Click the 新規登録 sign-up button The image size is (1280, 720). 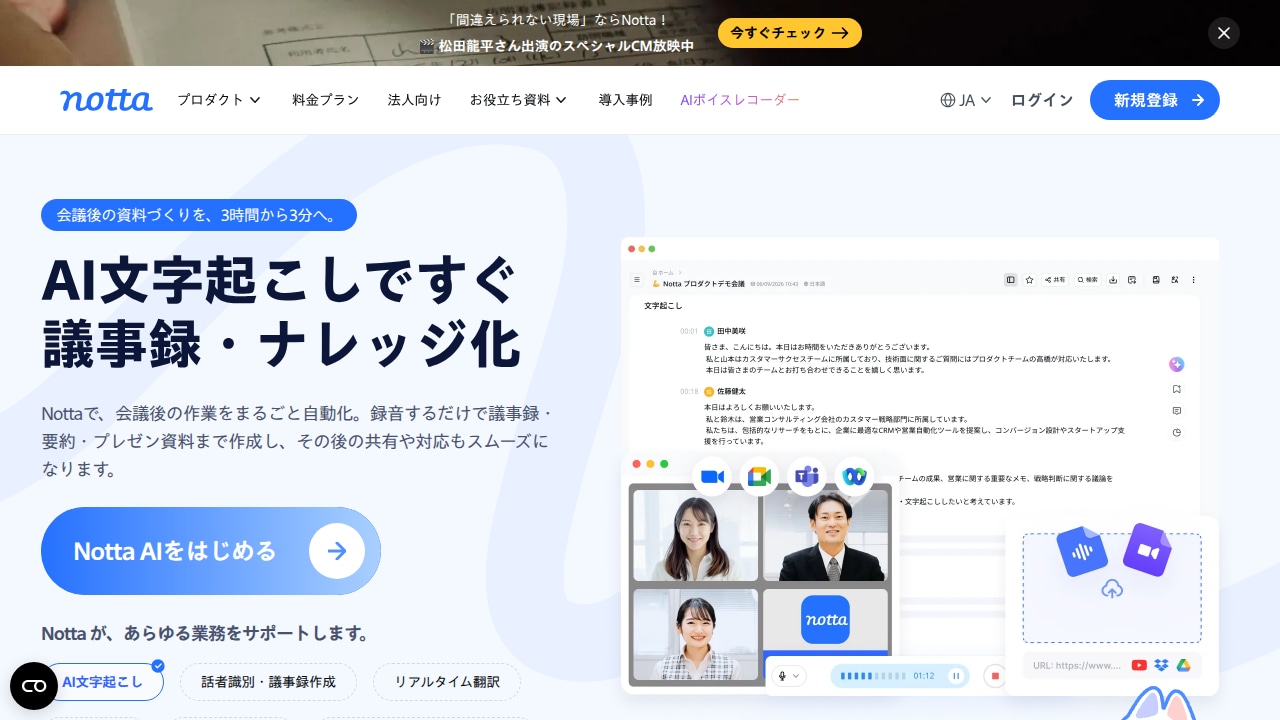tap(1155, 100)
